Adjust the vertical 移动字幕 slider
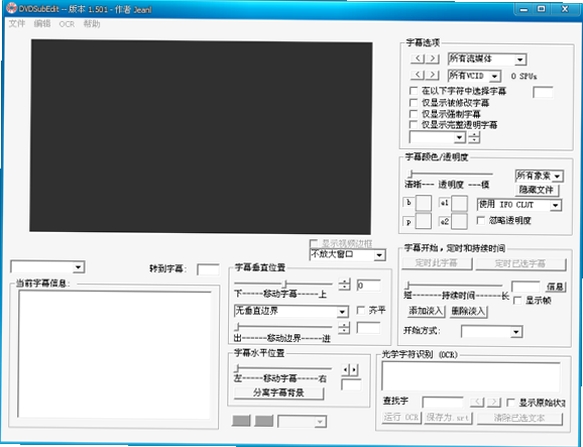The height and width of the screenshot is (447, 583). click(x=284, y=284)
